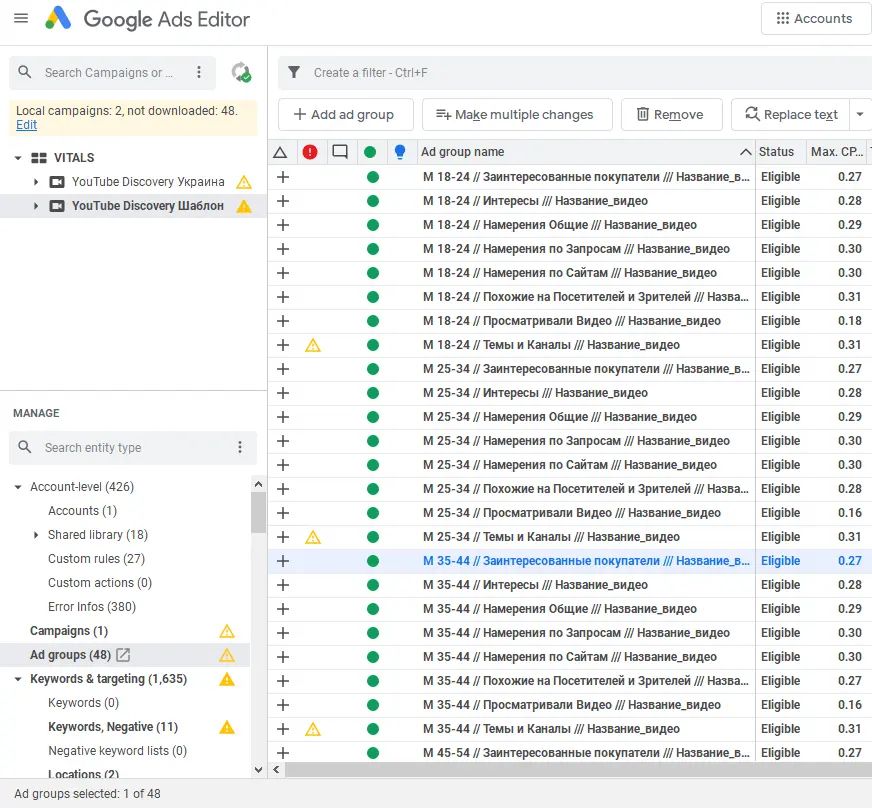Click warning icon next to Keywords, Negative

pyautogui.click(x=227, y=727)
